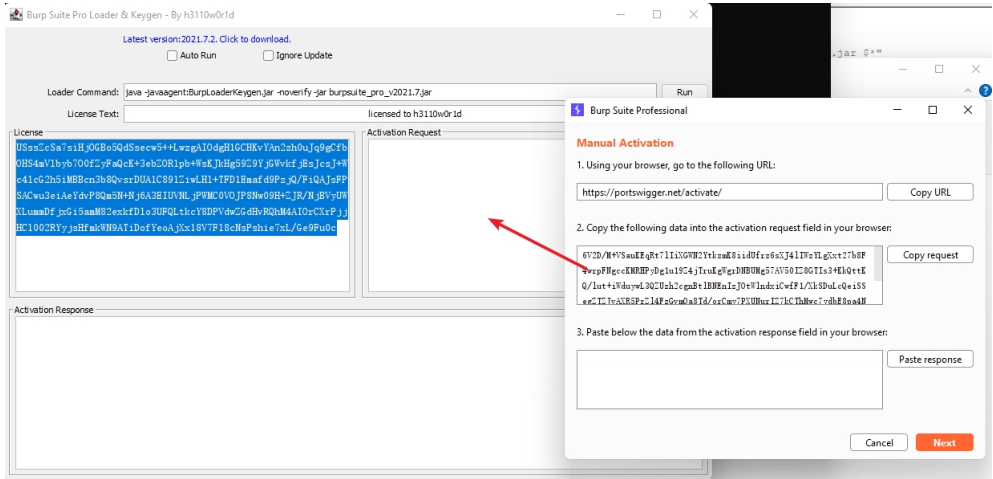Close the Burp Suite Loader Keygen window
Viewport: 993px width, 479px height.
(693, 14)
